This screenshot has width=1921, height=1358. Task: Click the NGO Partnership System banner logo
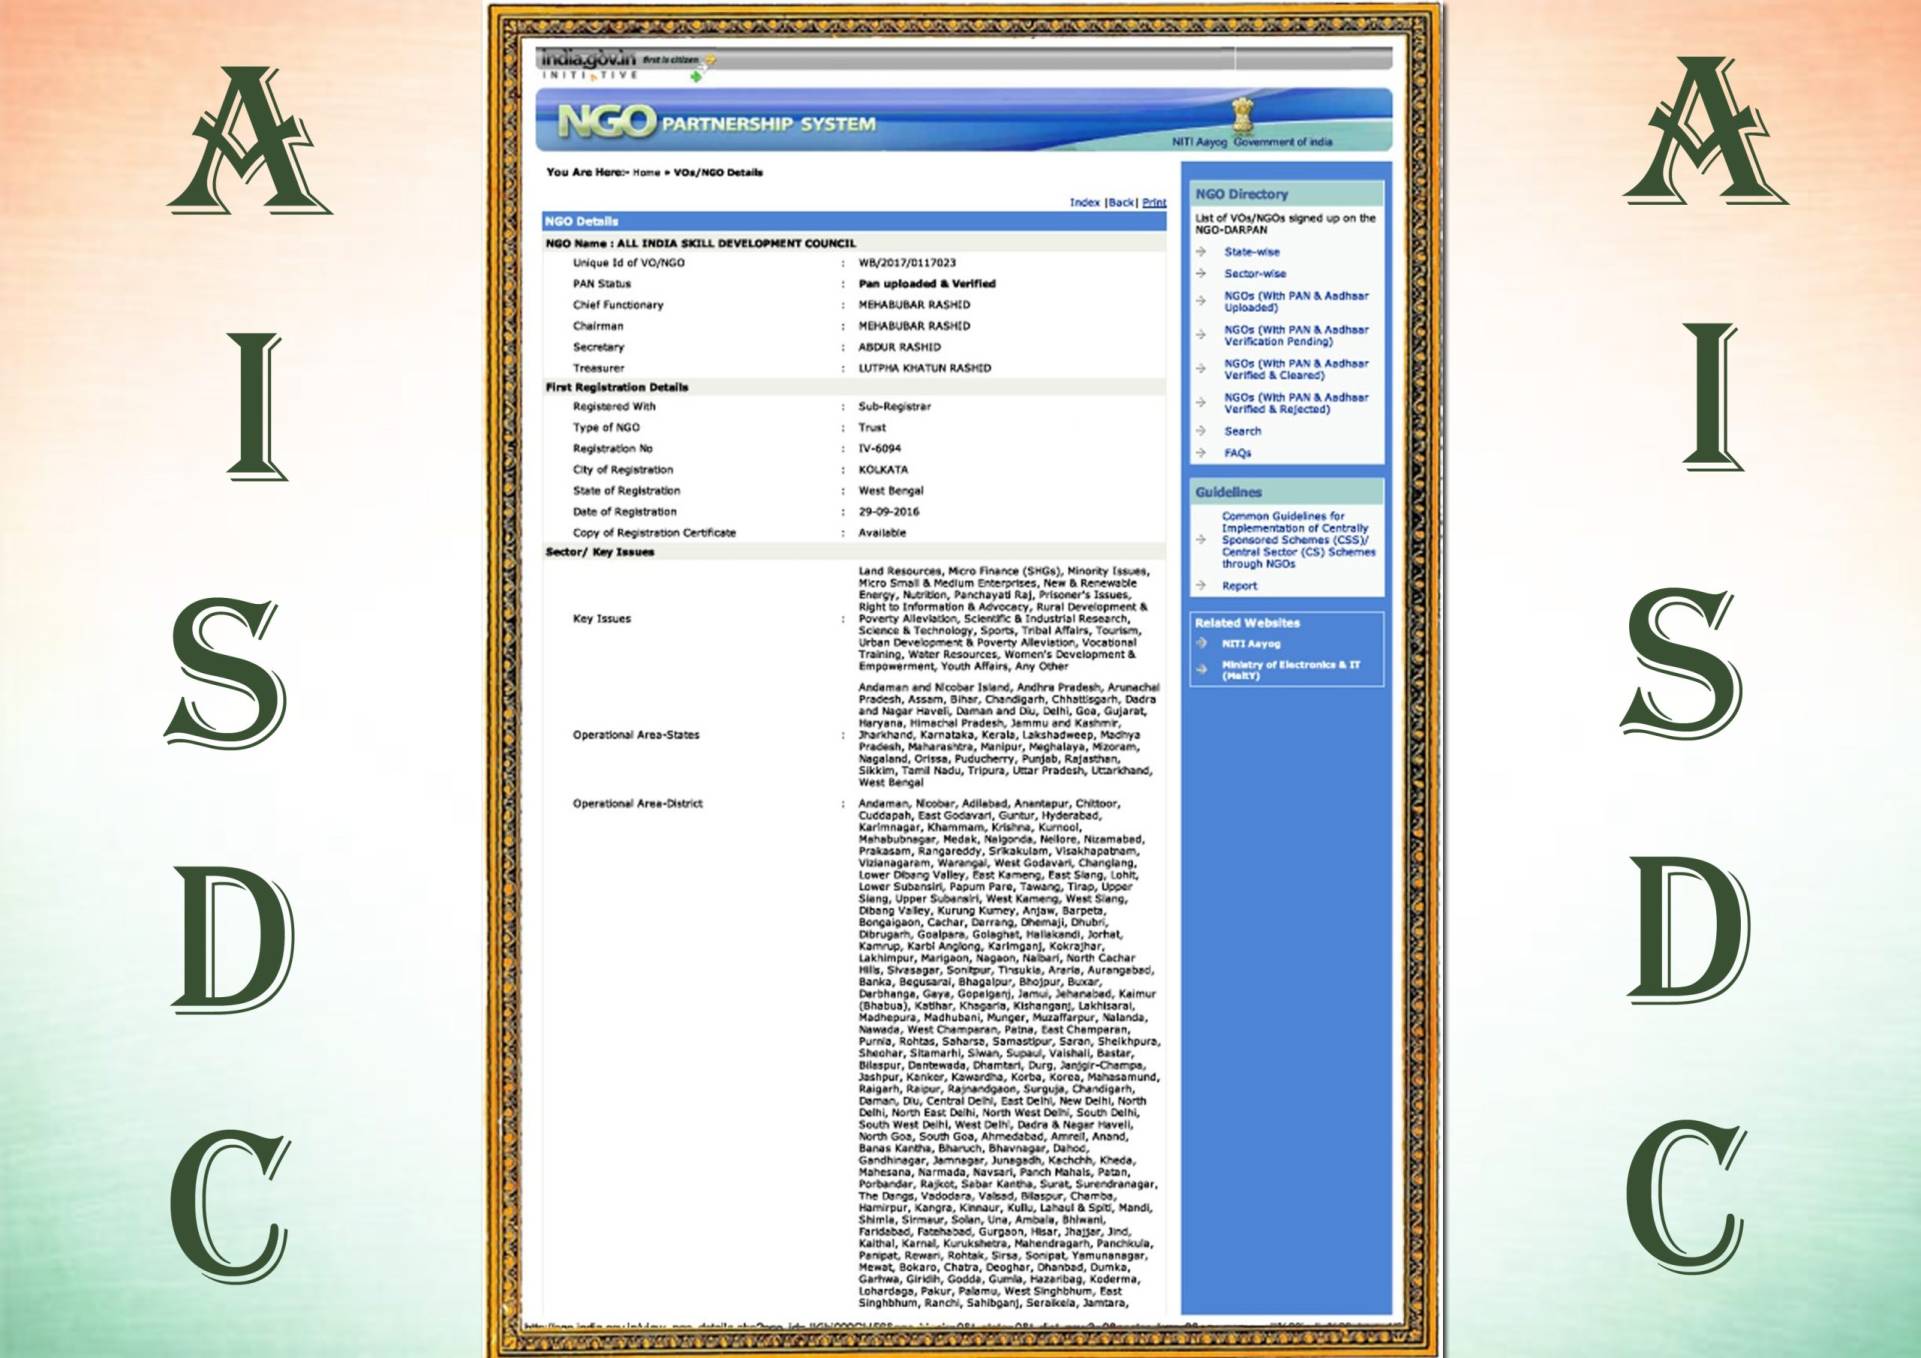point(716,123)
